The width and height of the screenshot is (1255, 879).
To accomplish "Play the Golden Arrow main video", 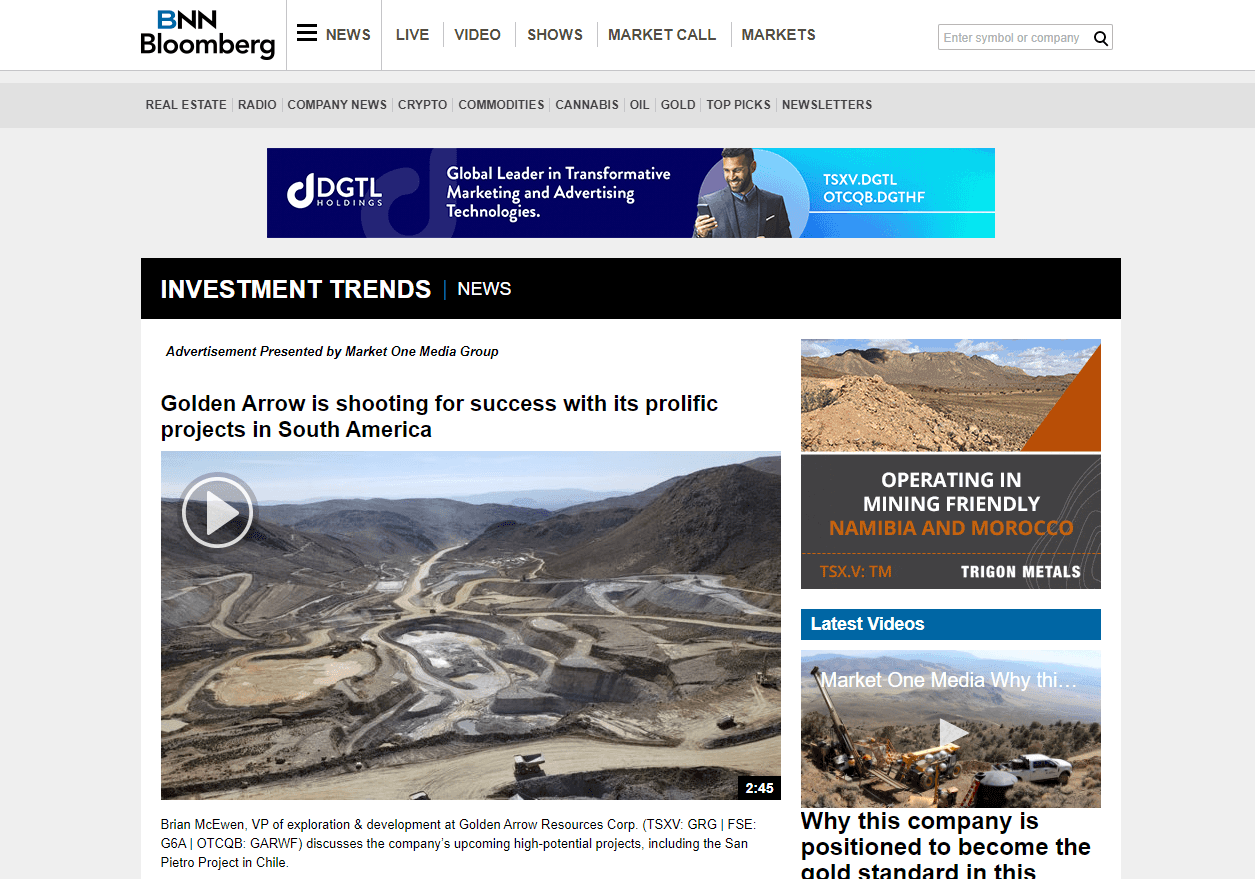I will 218,512.
